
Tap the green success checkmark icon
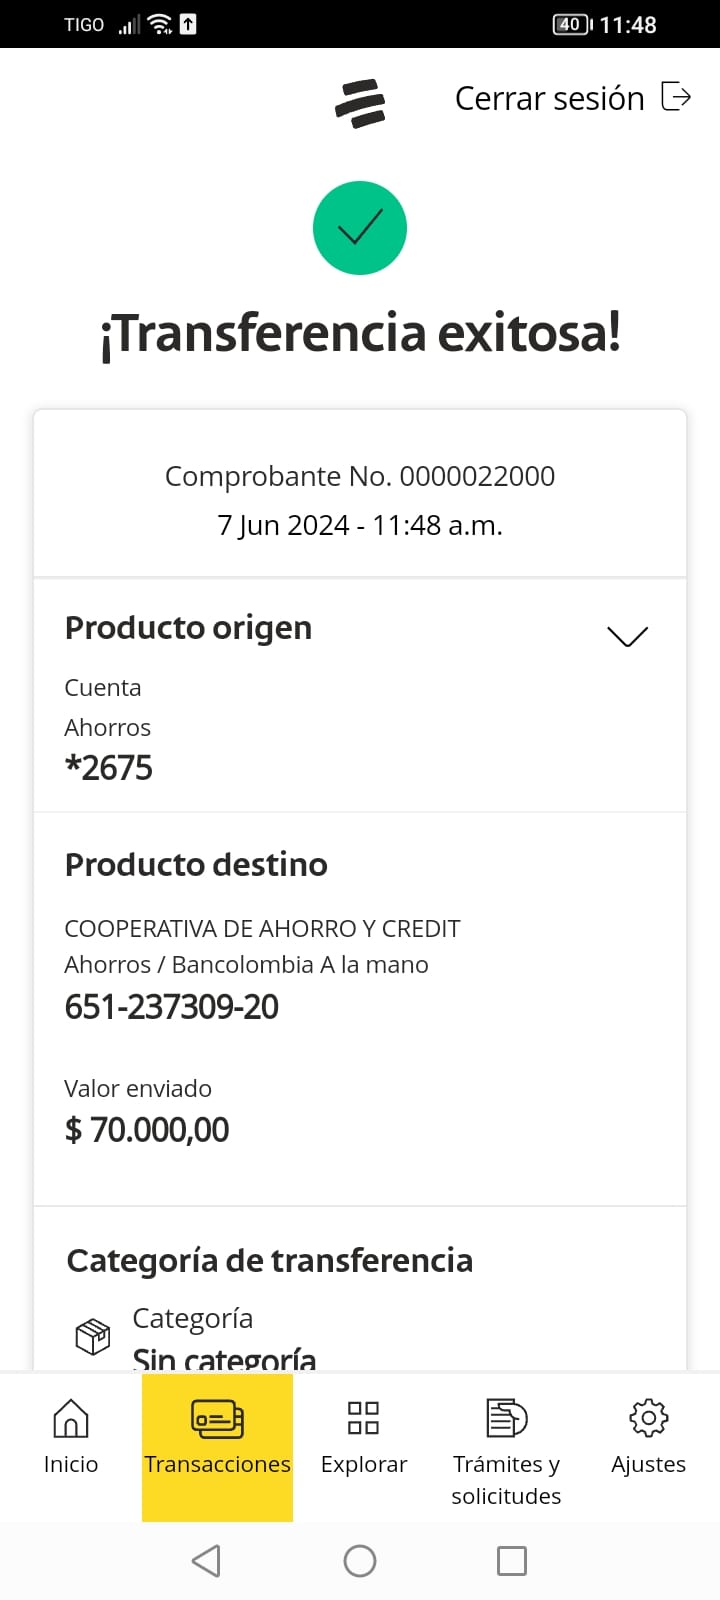[360, 228]
